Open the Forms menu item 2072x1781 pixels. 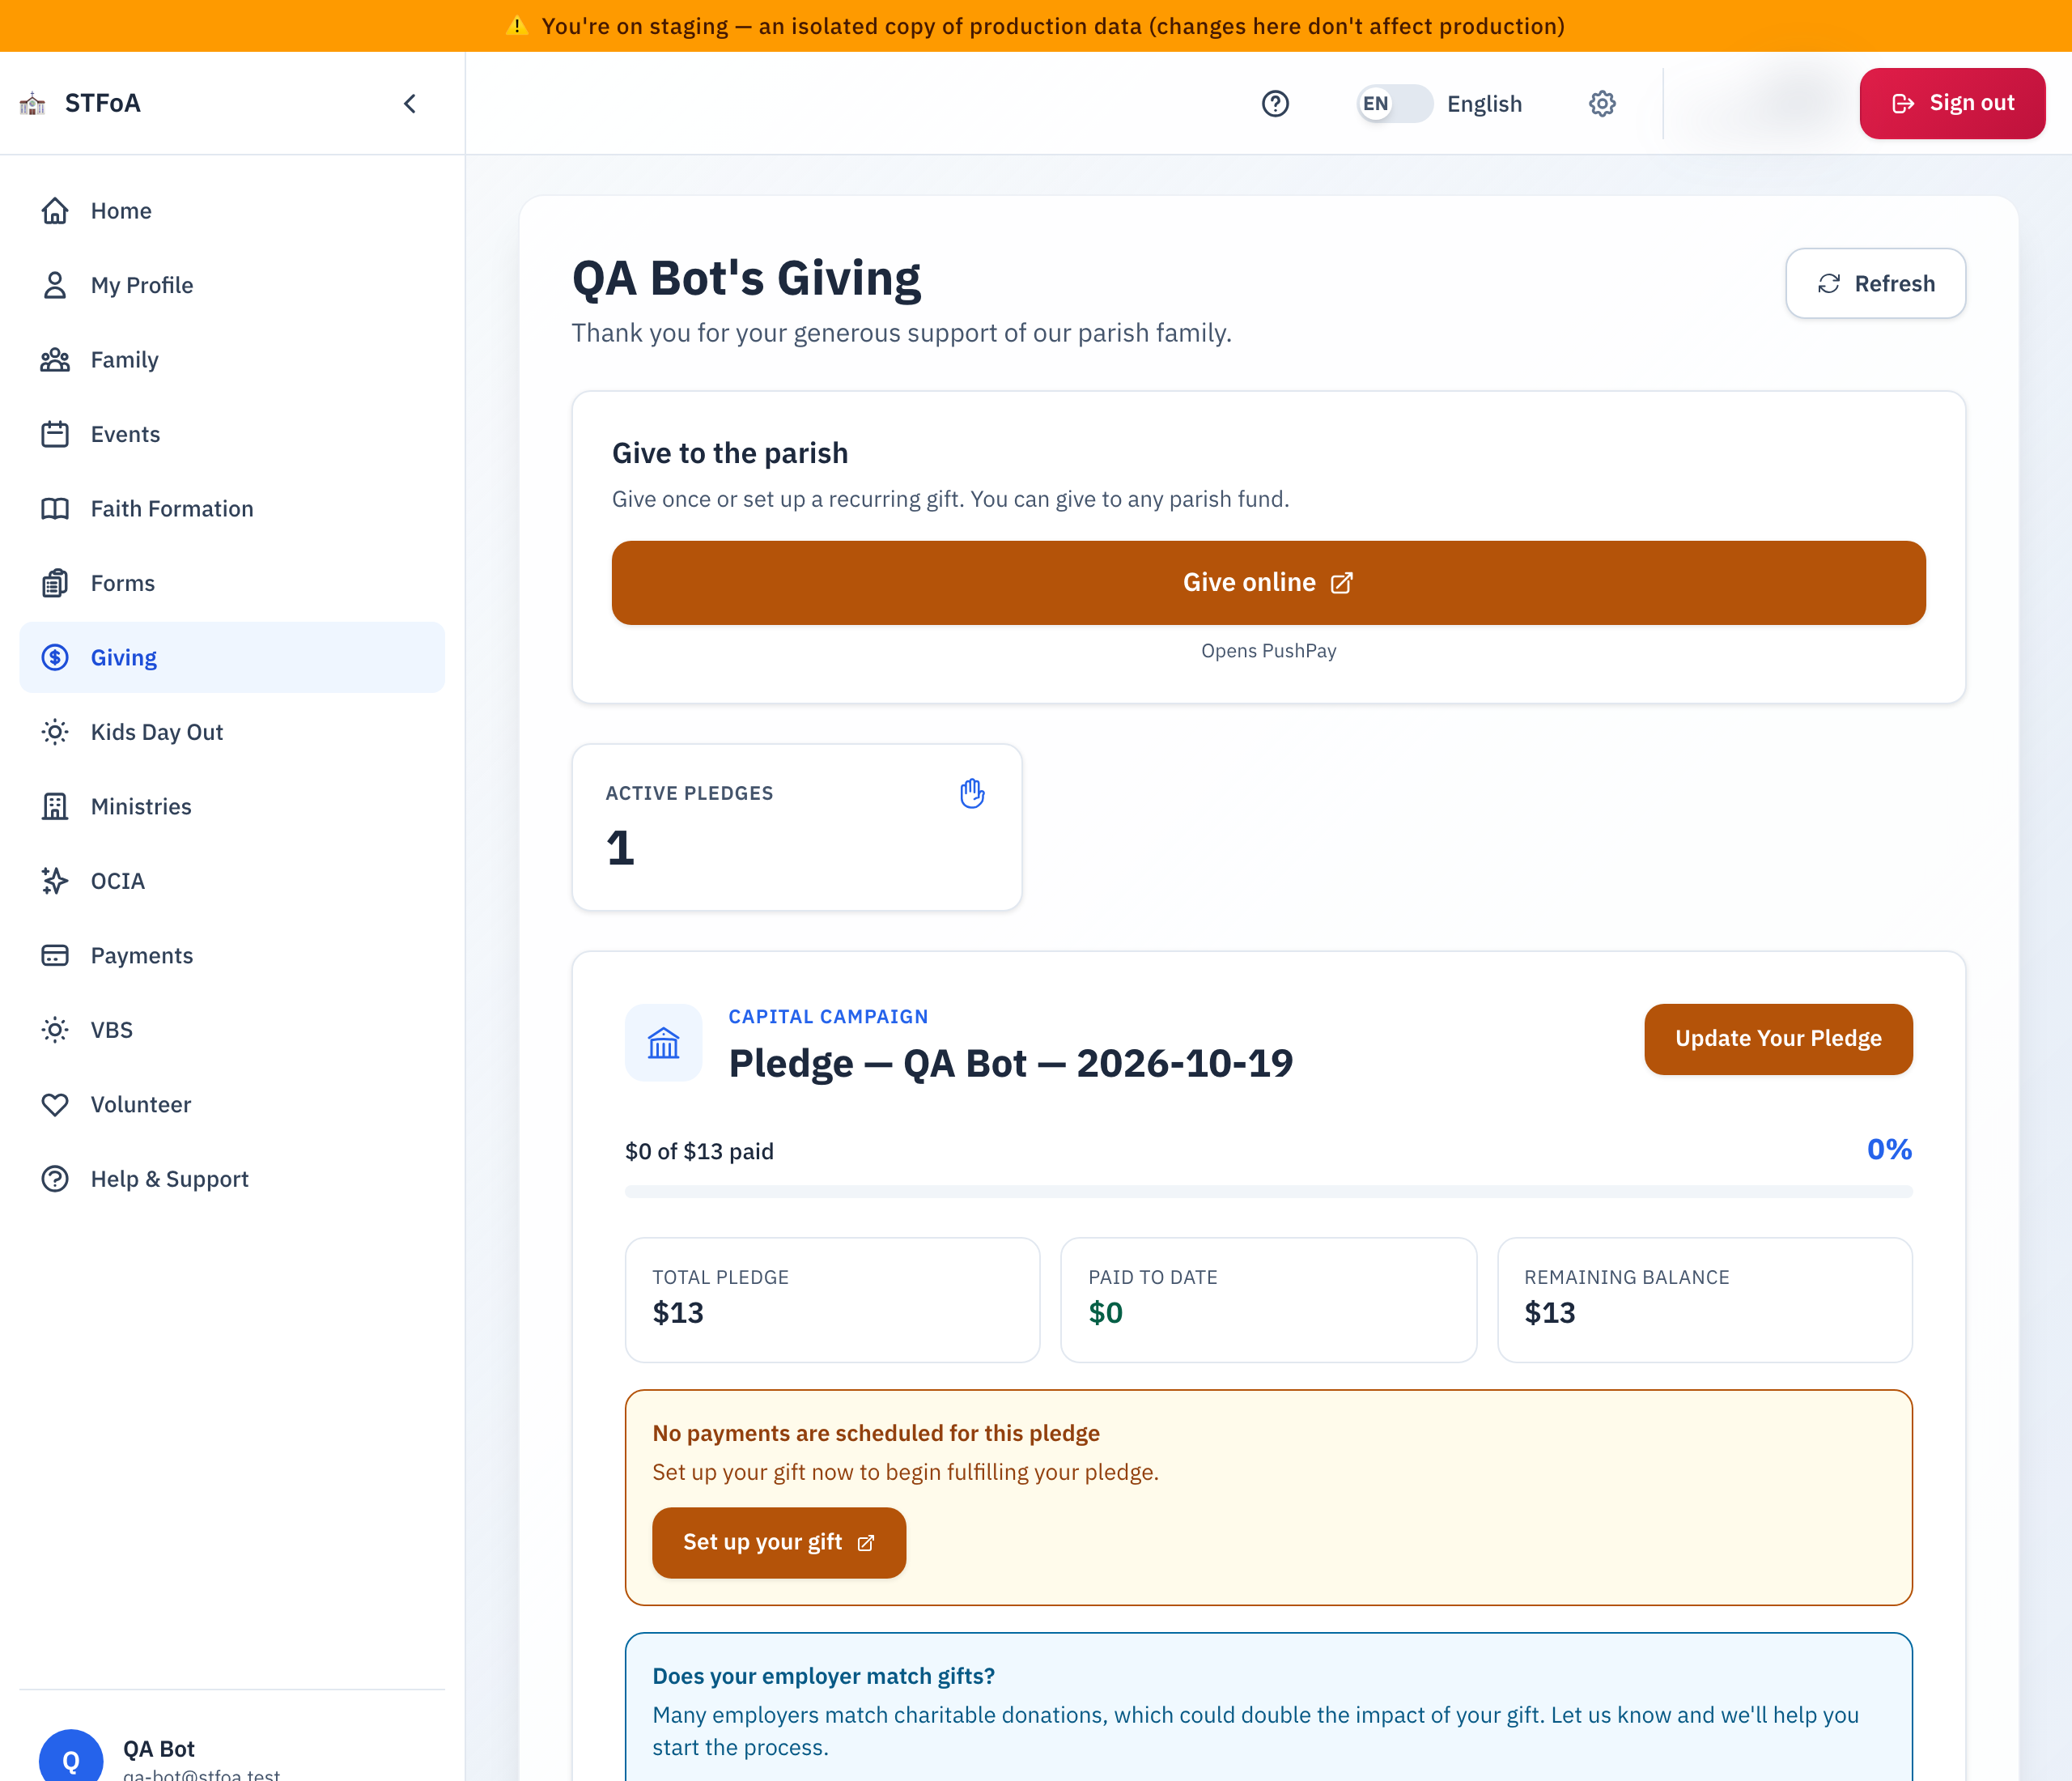[x=232, y=583]
